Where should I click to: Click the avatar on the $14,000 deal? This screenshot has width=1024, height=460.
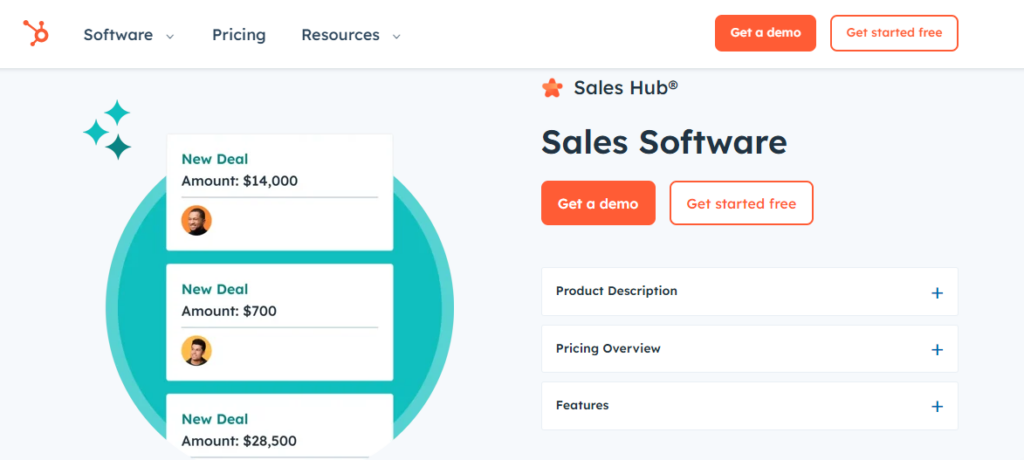coord(196,220)
